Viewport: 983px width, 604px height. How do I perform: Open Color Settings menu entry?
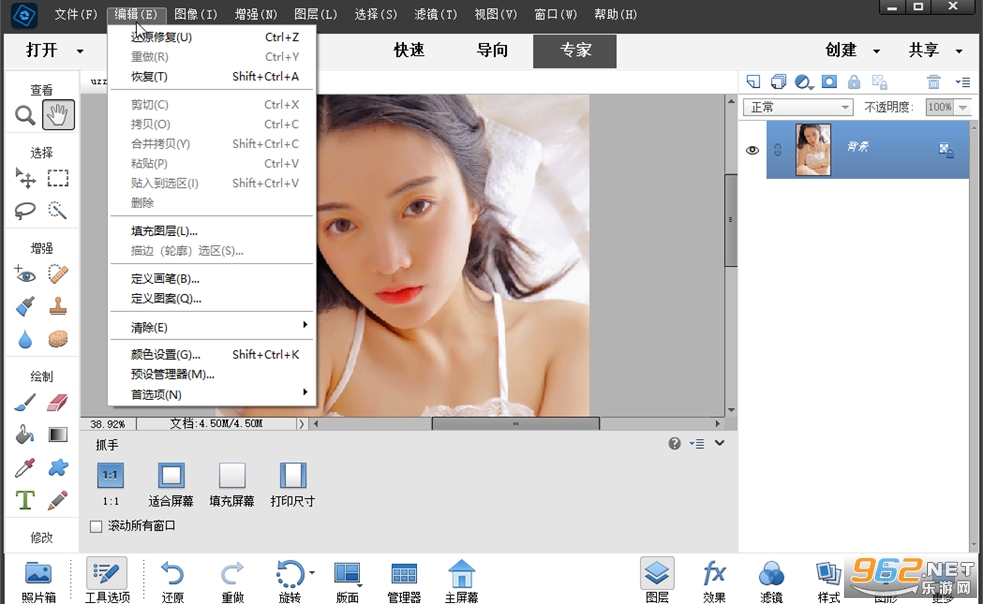point(212,355)
